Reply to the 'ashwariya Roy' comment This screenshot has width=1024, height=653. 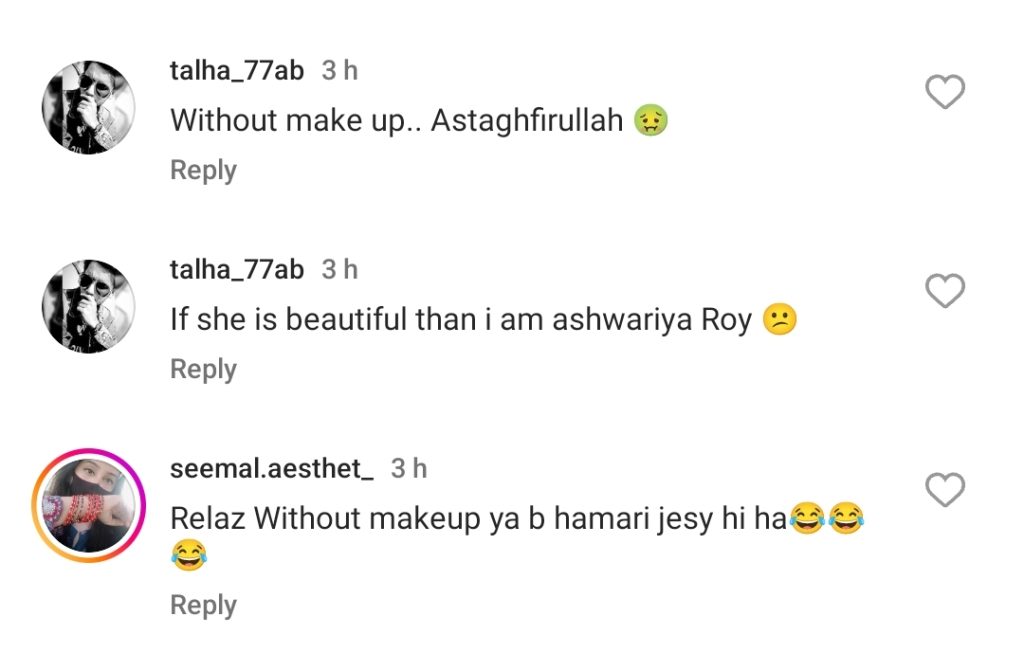click(203, 369)
